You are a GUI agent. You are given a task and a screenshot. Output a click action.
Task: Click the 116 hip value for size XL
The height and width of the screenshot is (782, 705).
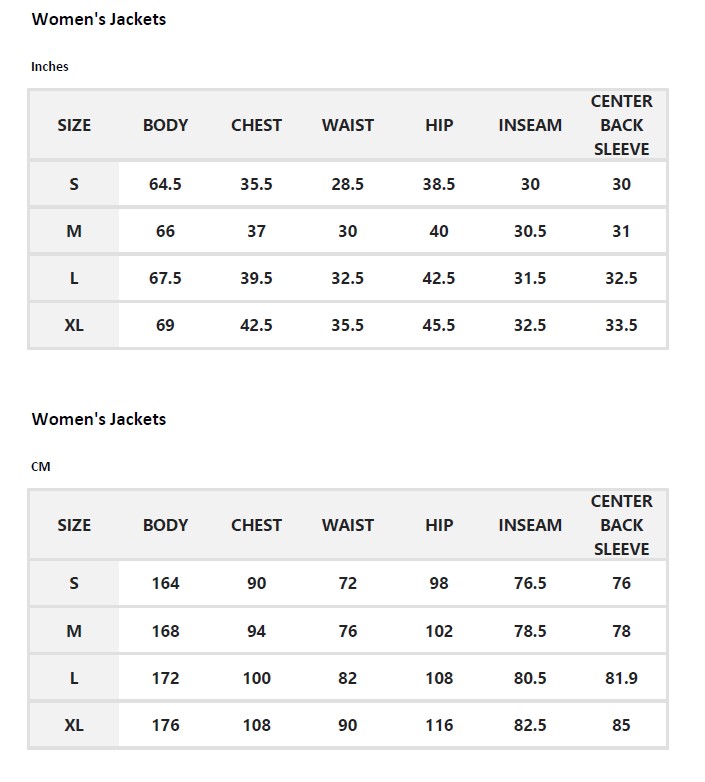point(439,725)
